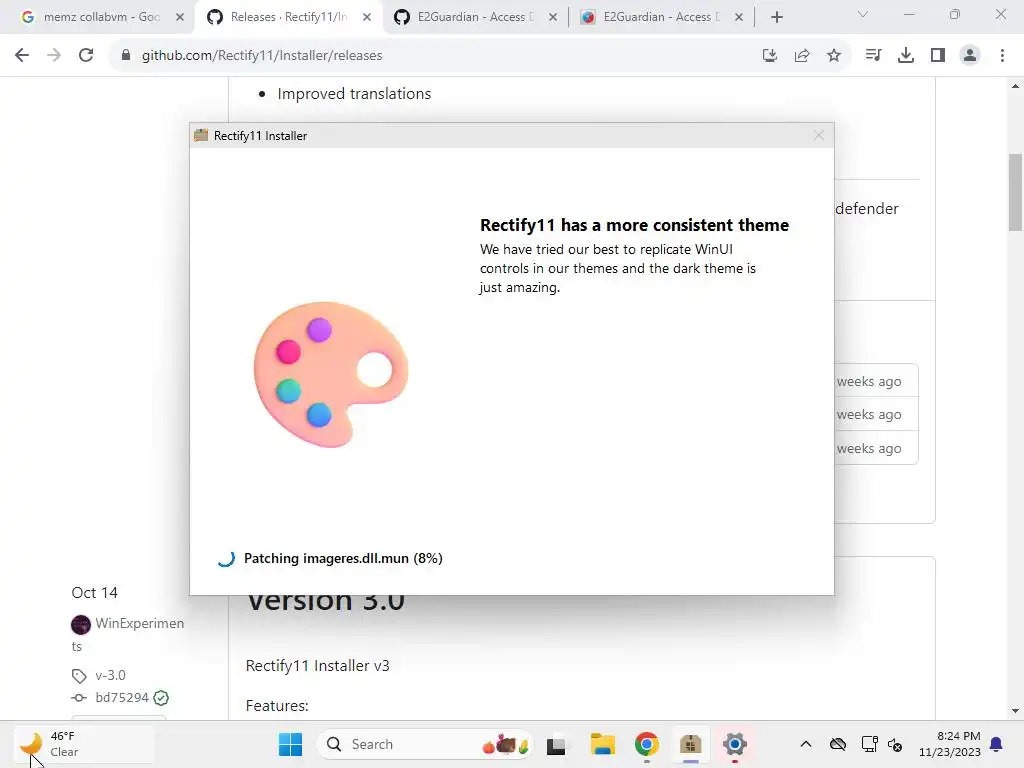This screenshot has height=768, width=1024.
Task: Open the Windows Start menu
Action: pos(290,744)
